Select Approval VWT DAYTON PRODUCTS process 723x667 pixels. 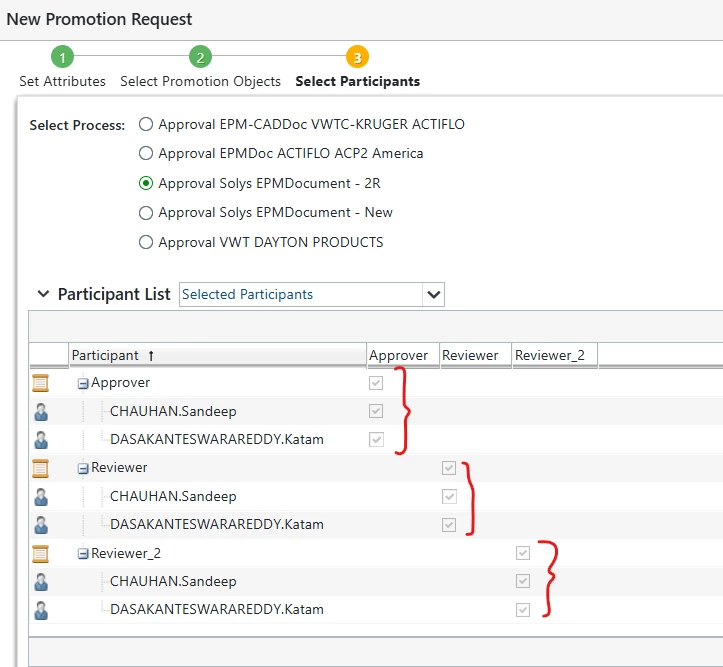(x=146, y=242)
